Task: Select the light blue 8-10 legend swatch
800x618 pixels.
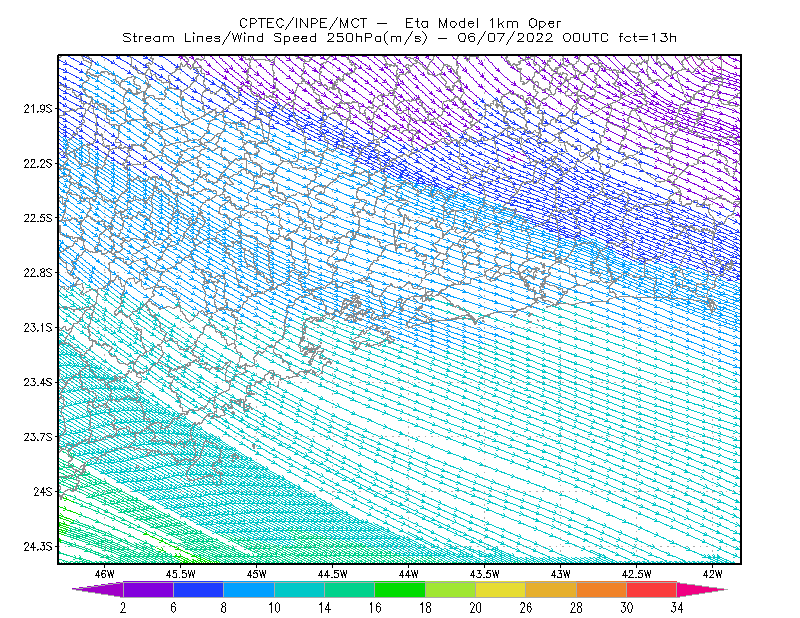Action: tap(249, 589)
